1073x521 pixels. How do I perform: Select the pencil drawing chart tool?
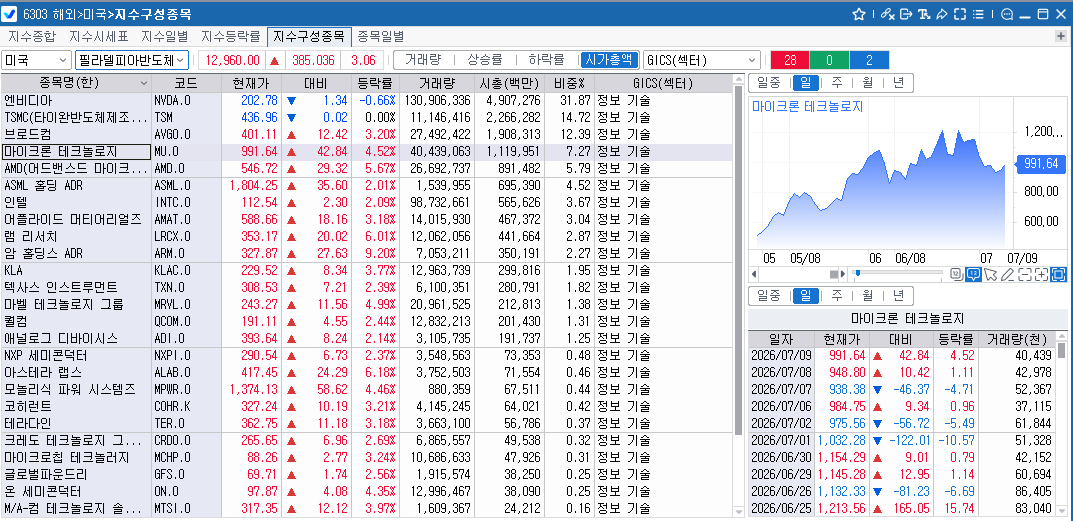(x=1007, y=275)
